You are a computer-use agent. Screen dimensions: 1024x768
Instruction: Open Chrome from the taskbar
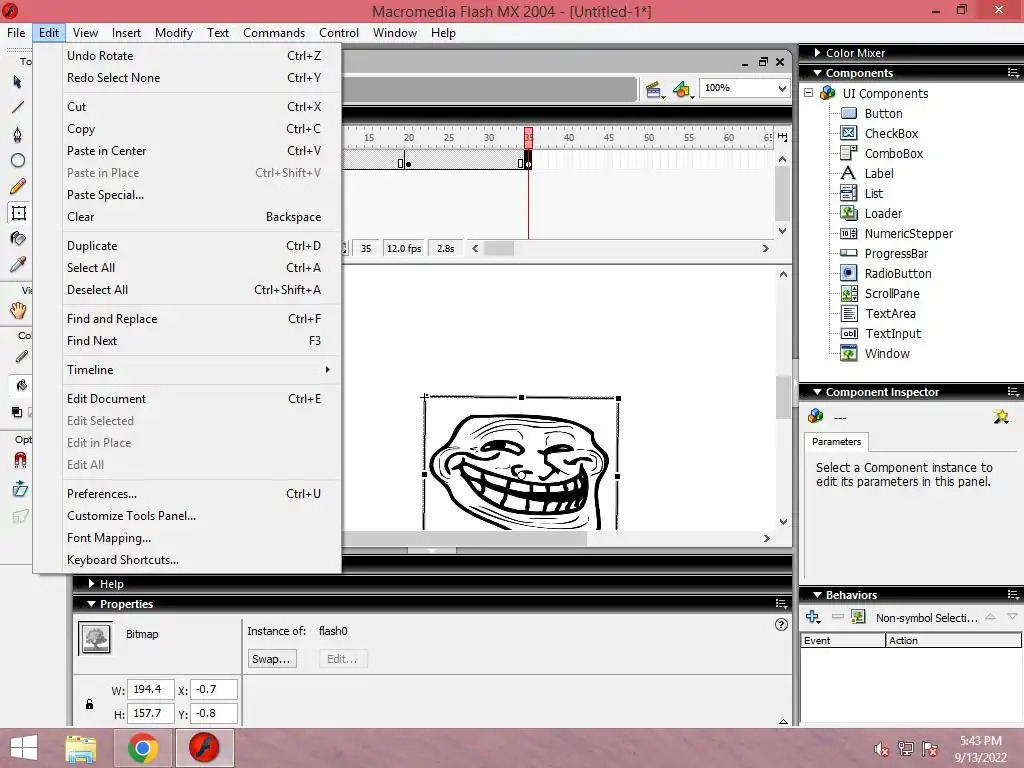pyautogui.click(x=142, y=748)
